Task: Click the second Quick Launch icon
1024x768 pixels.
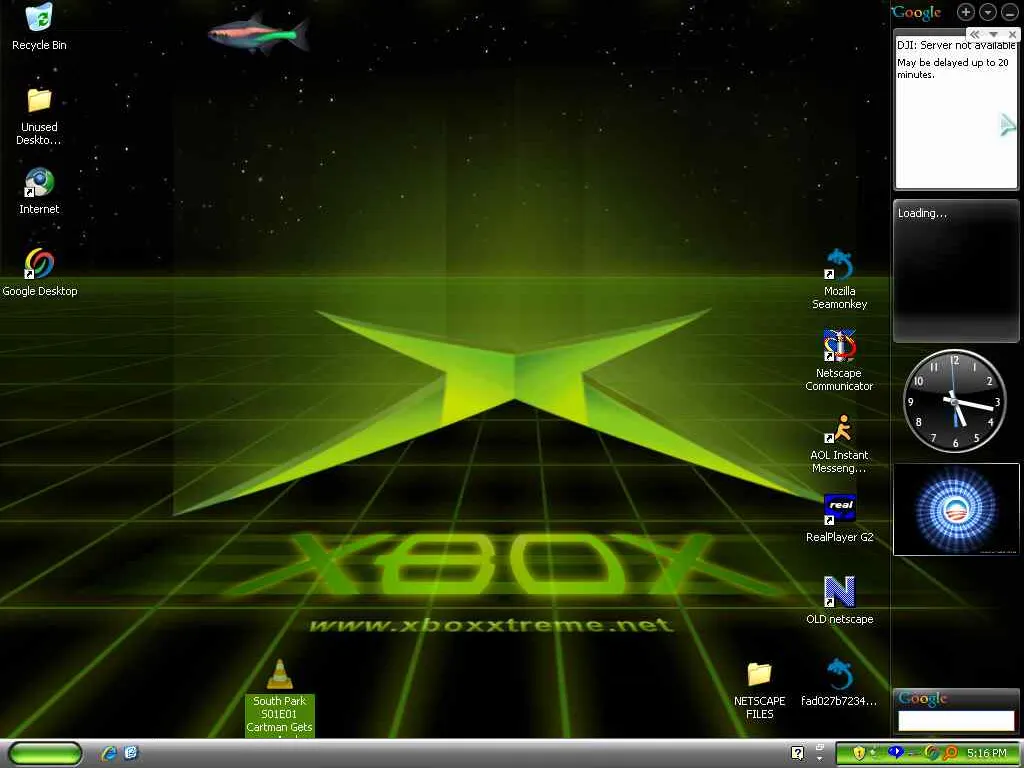Action: 131,753
